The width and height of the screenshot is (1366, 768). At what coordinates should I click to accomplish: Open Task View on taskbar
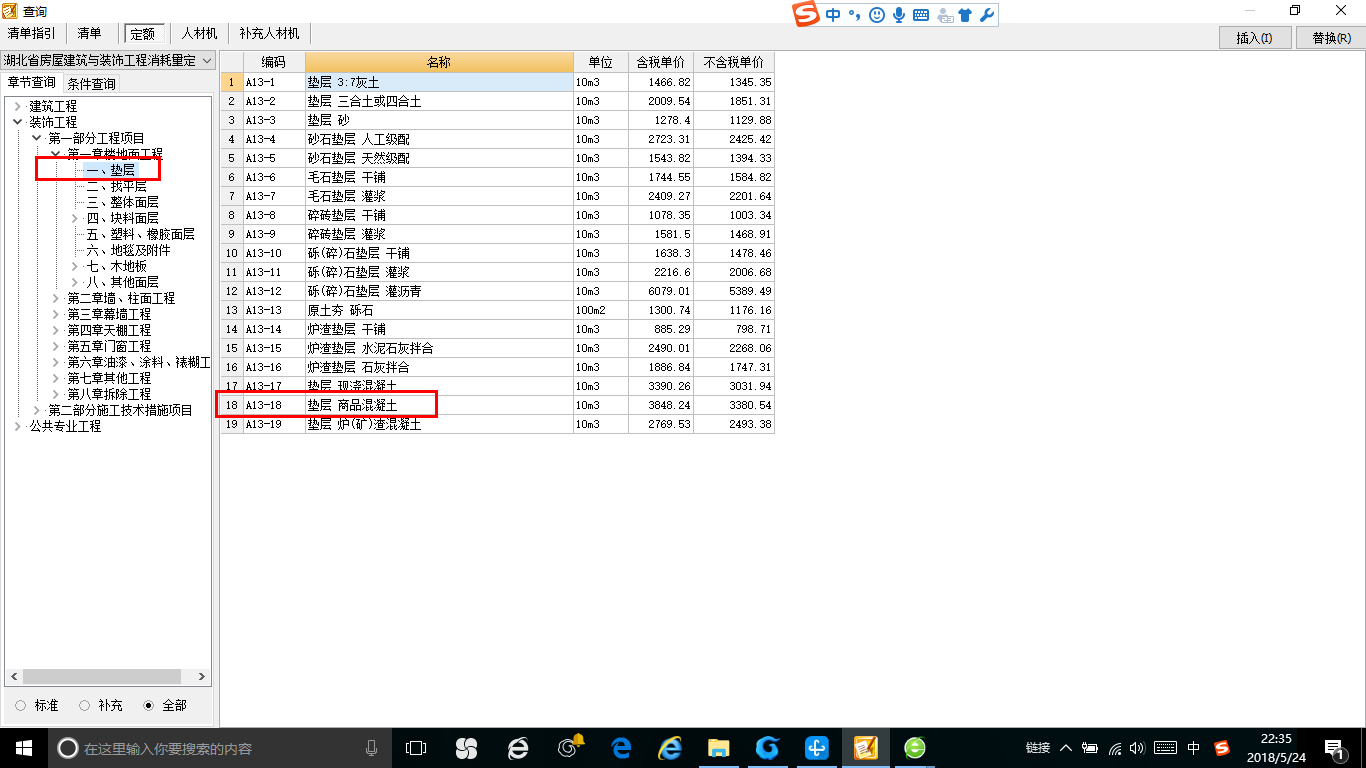(416, 748)
